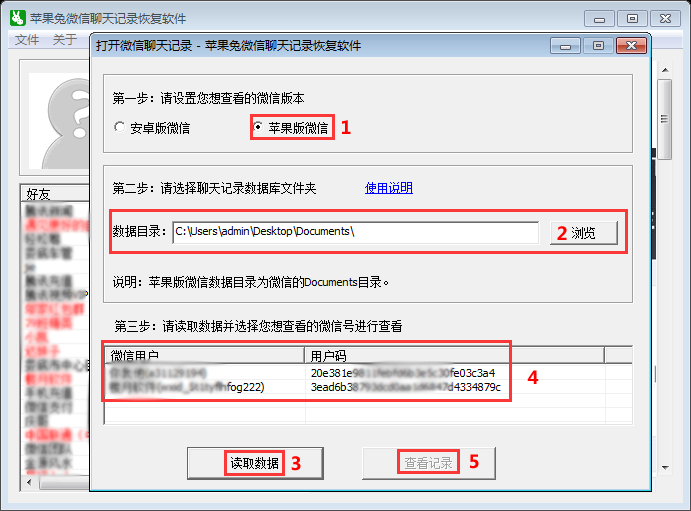Close the 打开微信聊天记录 dialog

tap(631, 45)
